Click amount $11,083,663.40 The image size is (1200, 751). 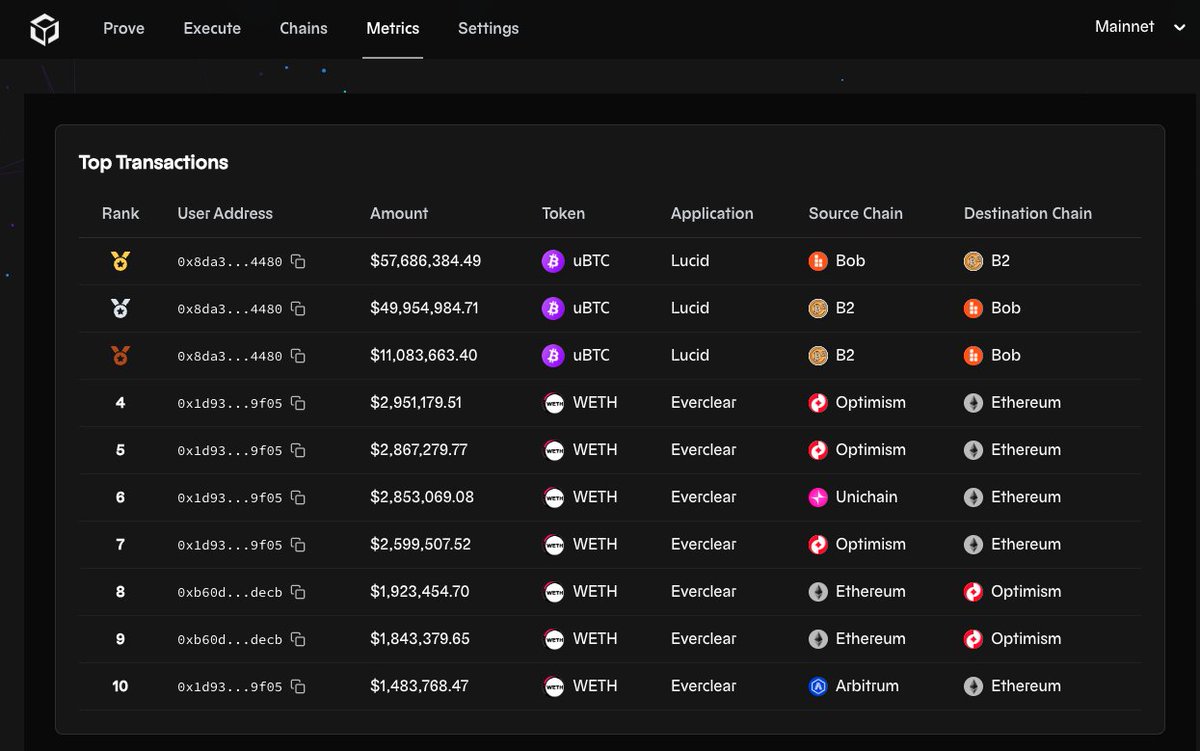click(423, 355)
